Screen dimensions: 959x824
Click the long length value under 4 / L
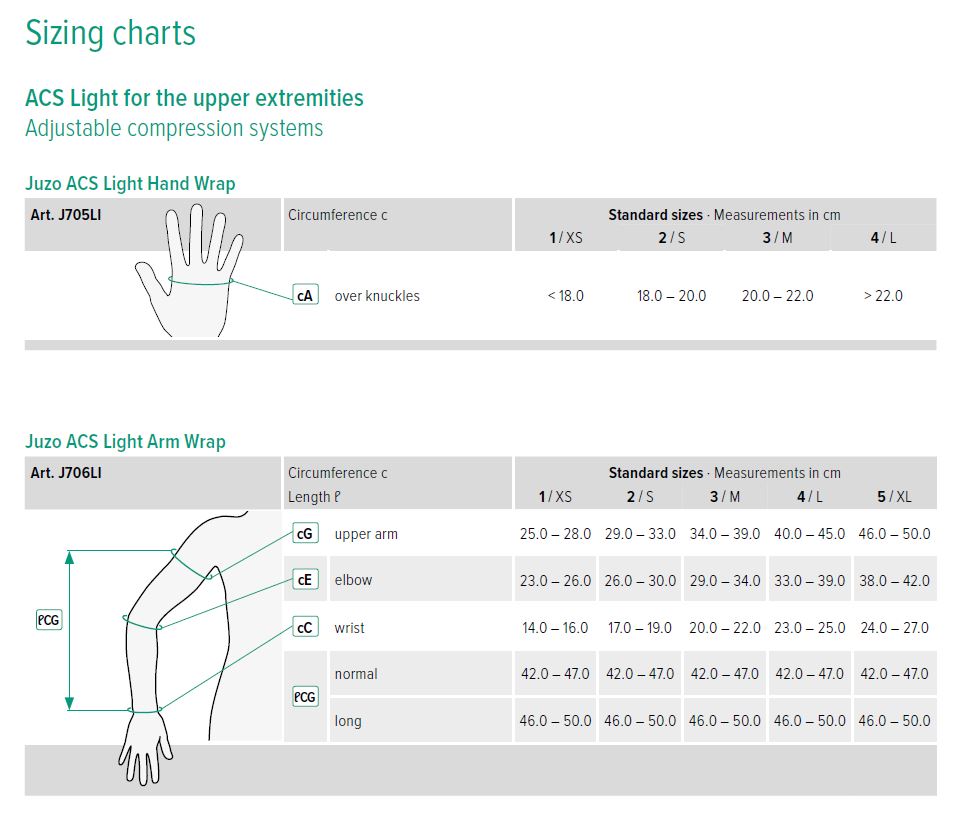(810, 721)
